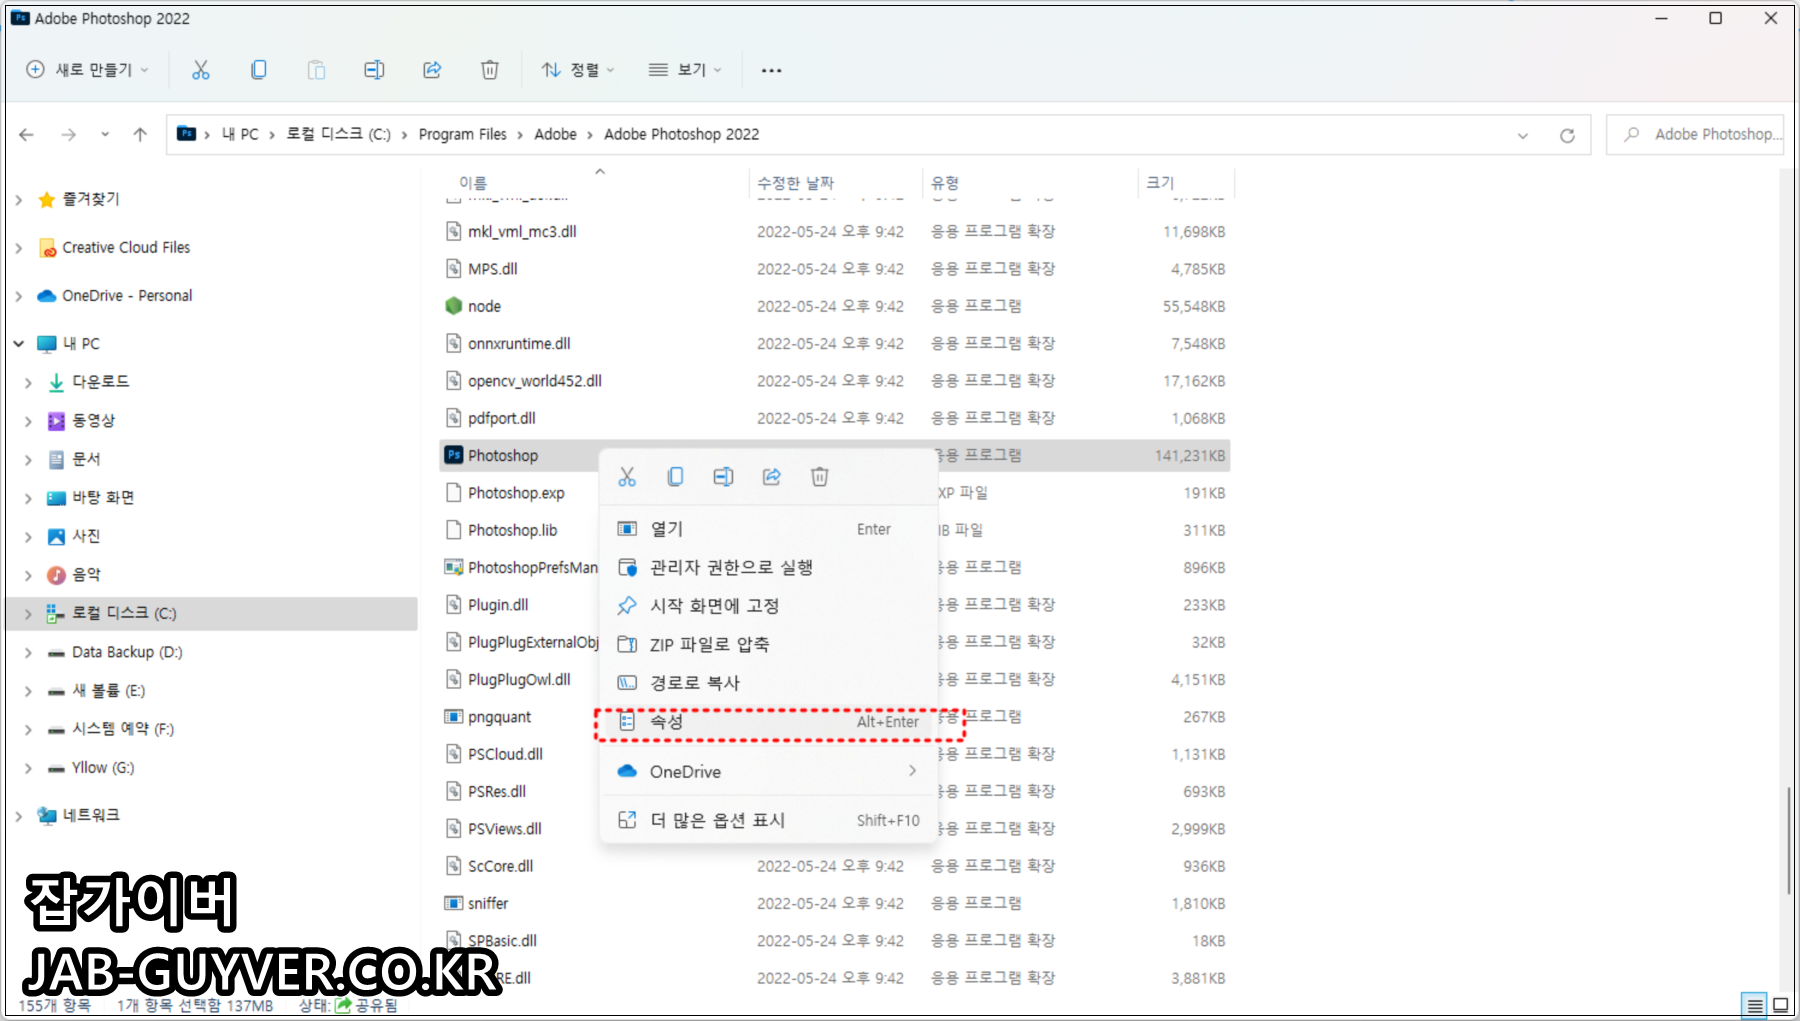Click the file list vertical scrollbar
1800x1021 pixels.
point(1788,840)
